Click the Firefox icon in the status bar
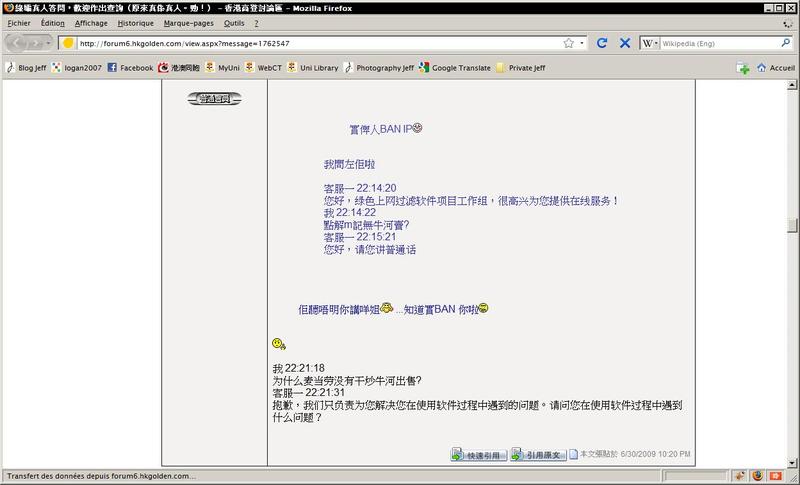The width and height of the screenshot is (800, 485). click(758, 475)
